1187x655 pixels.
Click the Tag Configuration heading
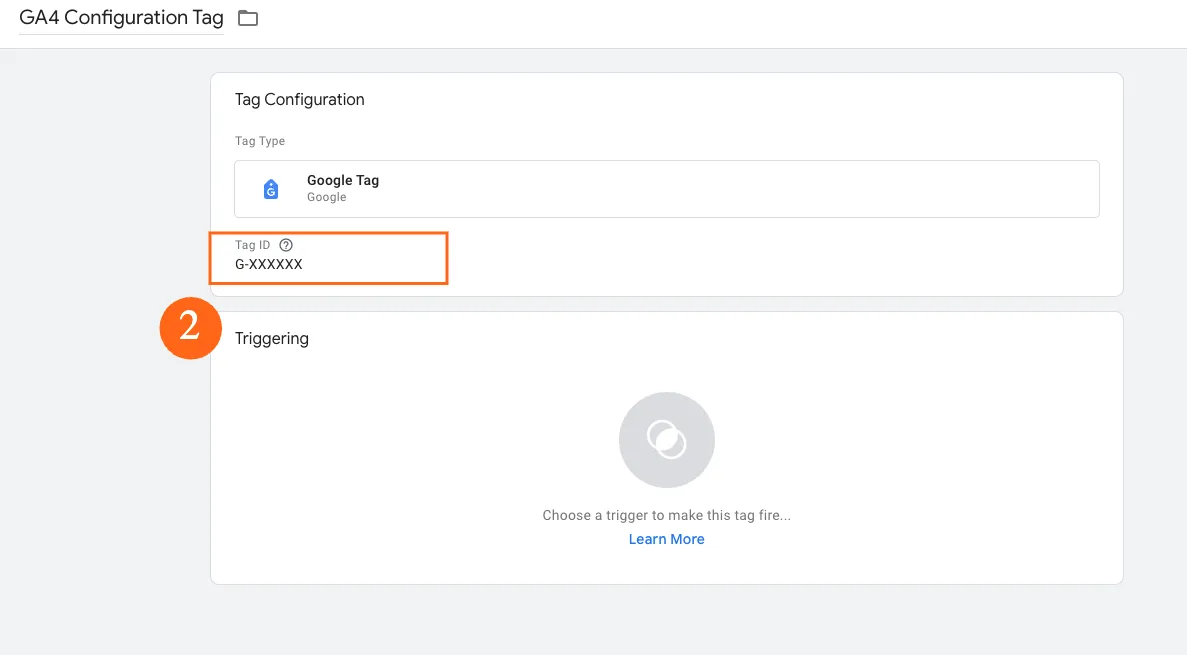click(300, 99)
